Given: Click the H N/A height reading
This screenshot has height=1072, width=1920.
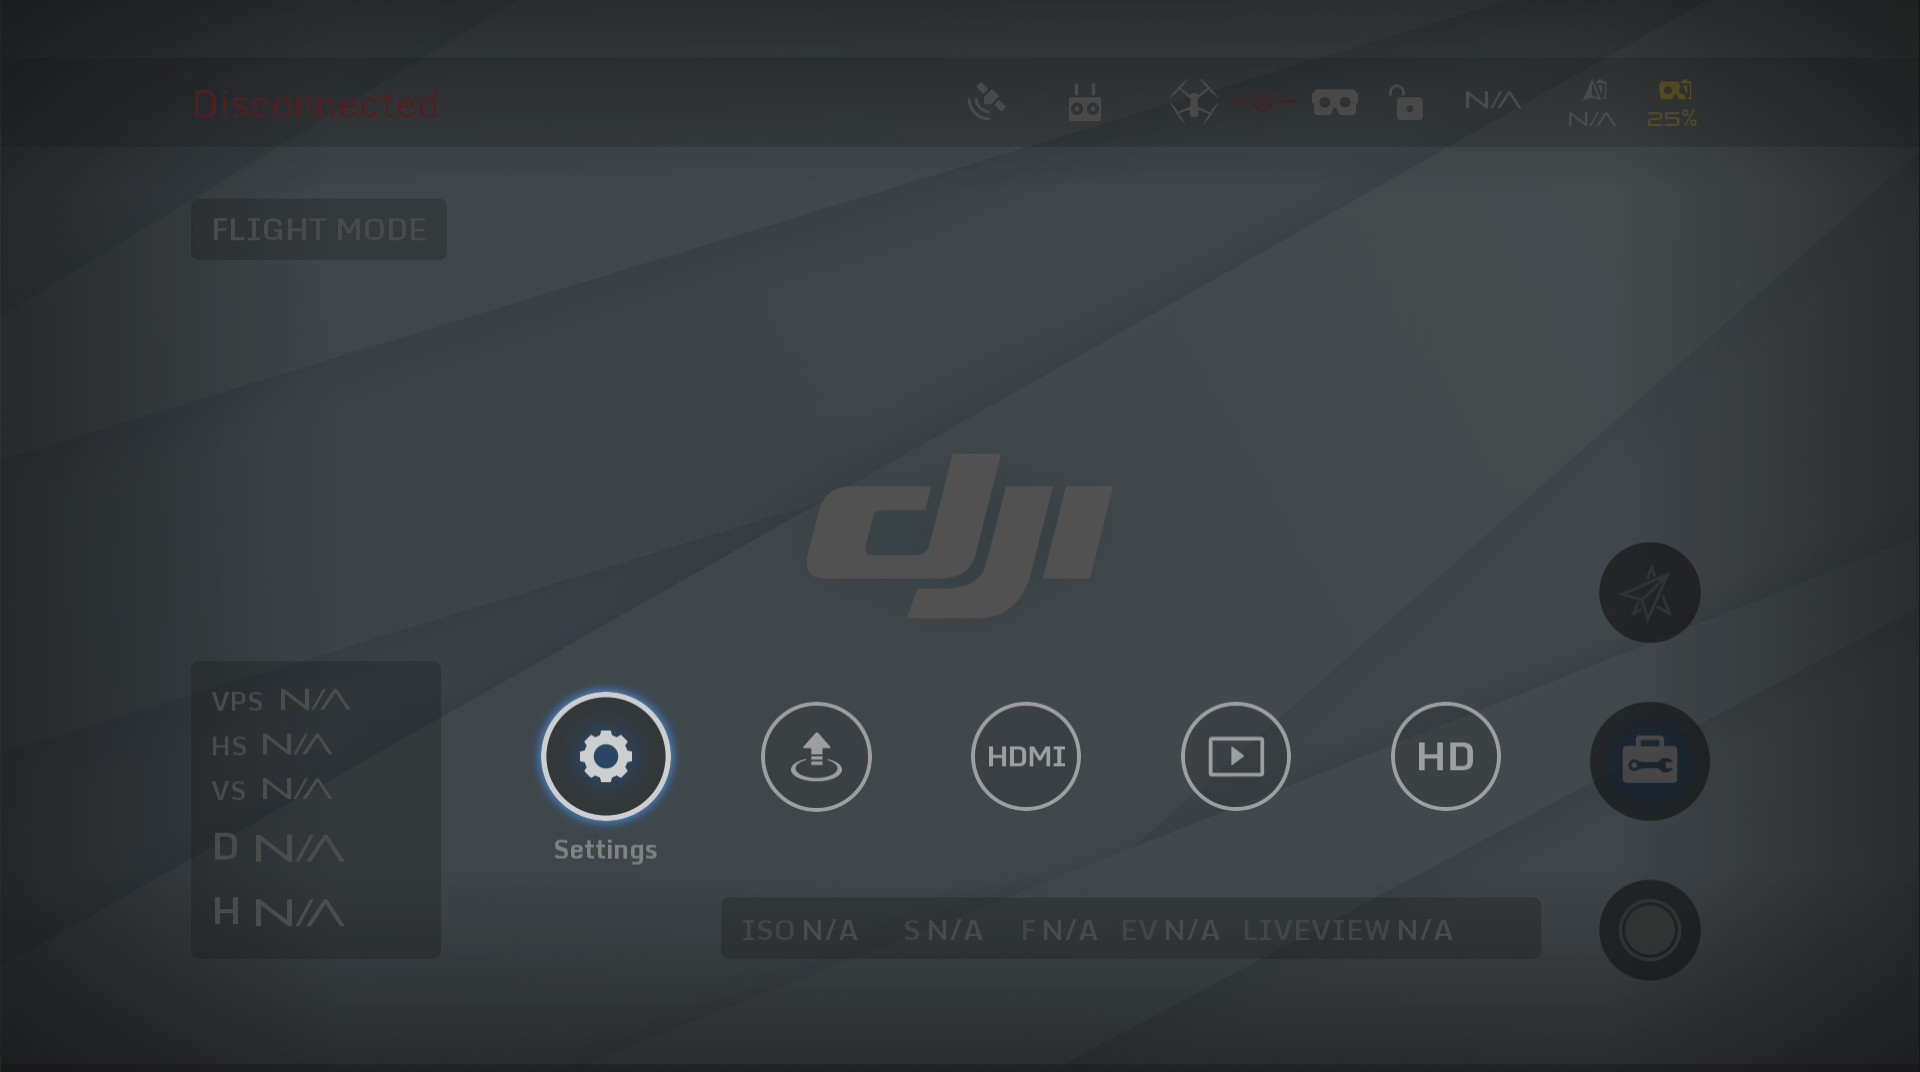Looking at the screenshot, I should pos(279,912).
